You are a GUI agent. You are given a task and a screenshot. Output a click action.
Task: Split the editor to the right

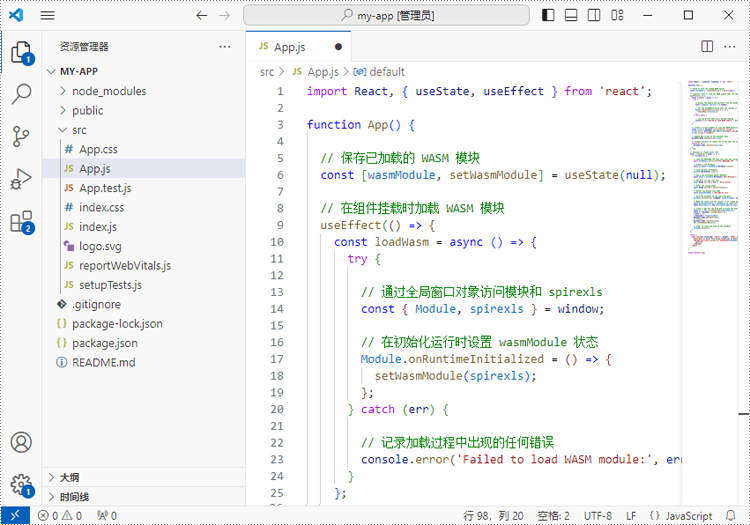pos(707,46)
